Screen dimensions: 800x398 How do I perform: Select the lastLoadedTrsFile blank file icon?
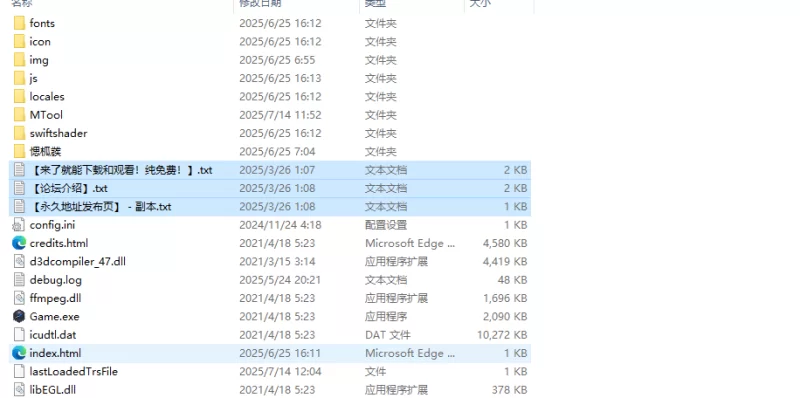point(19,371)
